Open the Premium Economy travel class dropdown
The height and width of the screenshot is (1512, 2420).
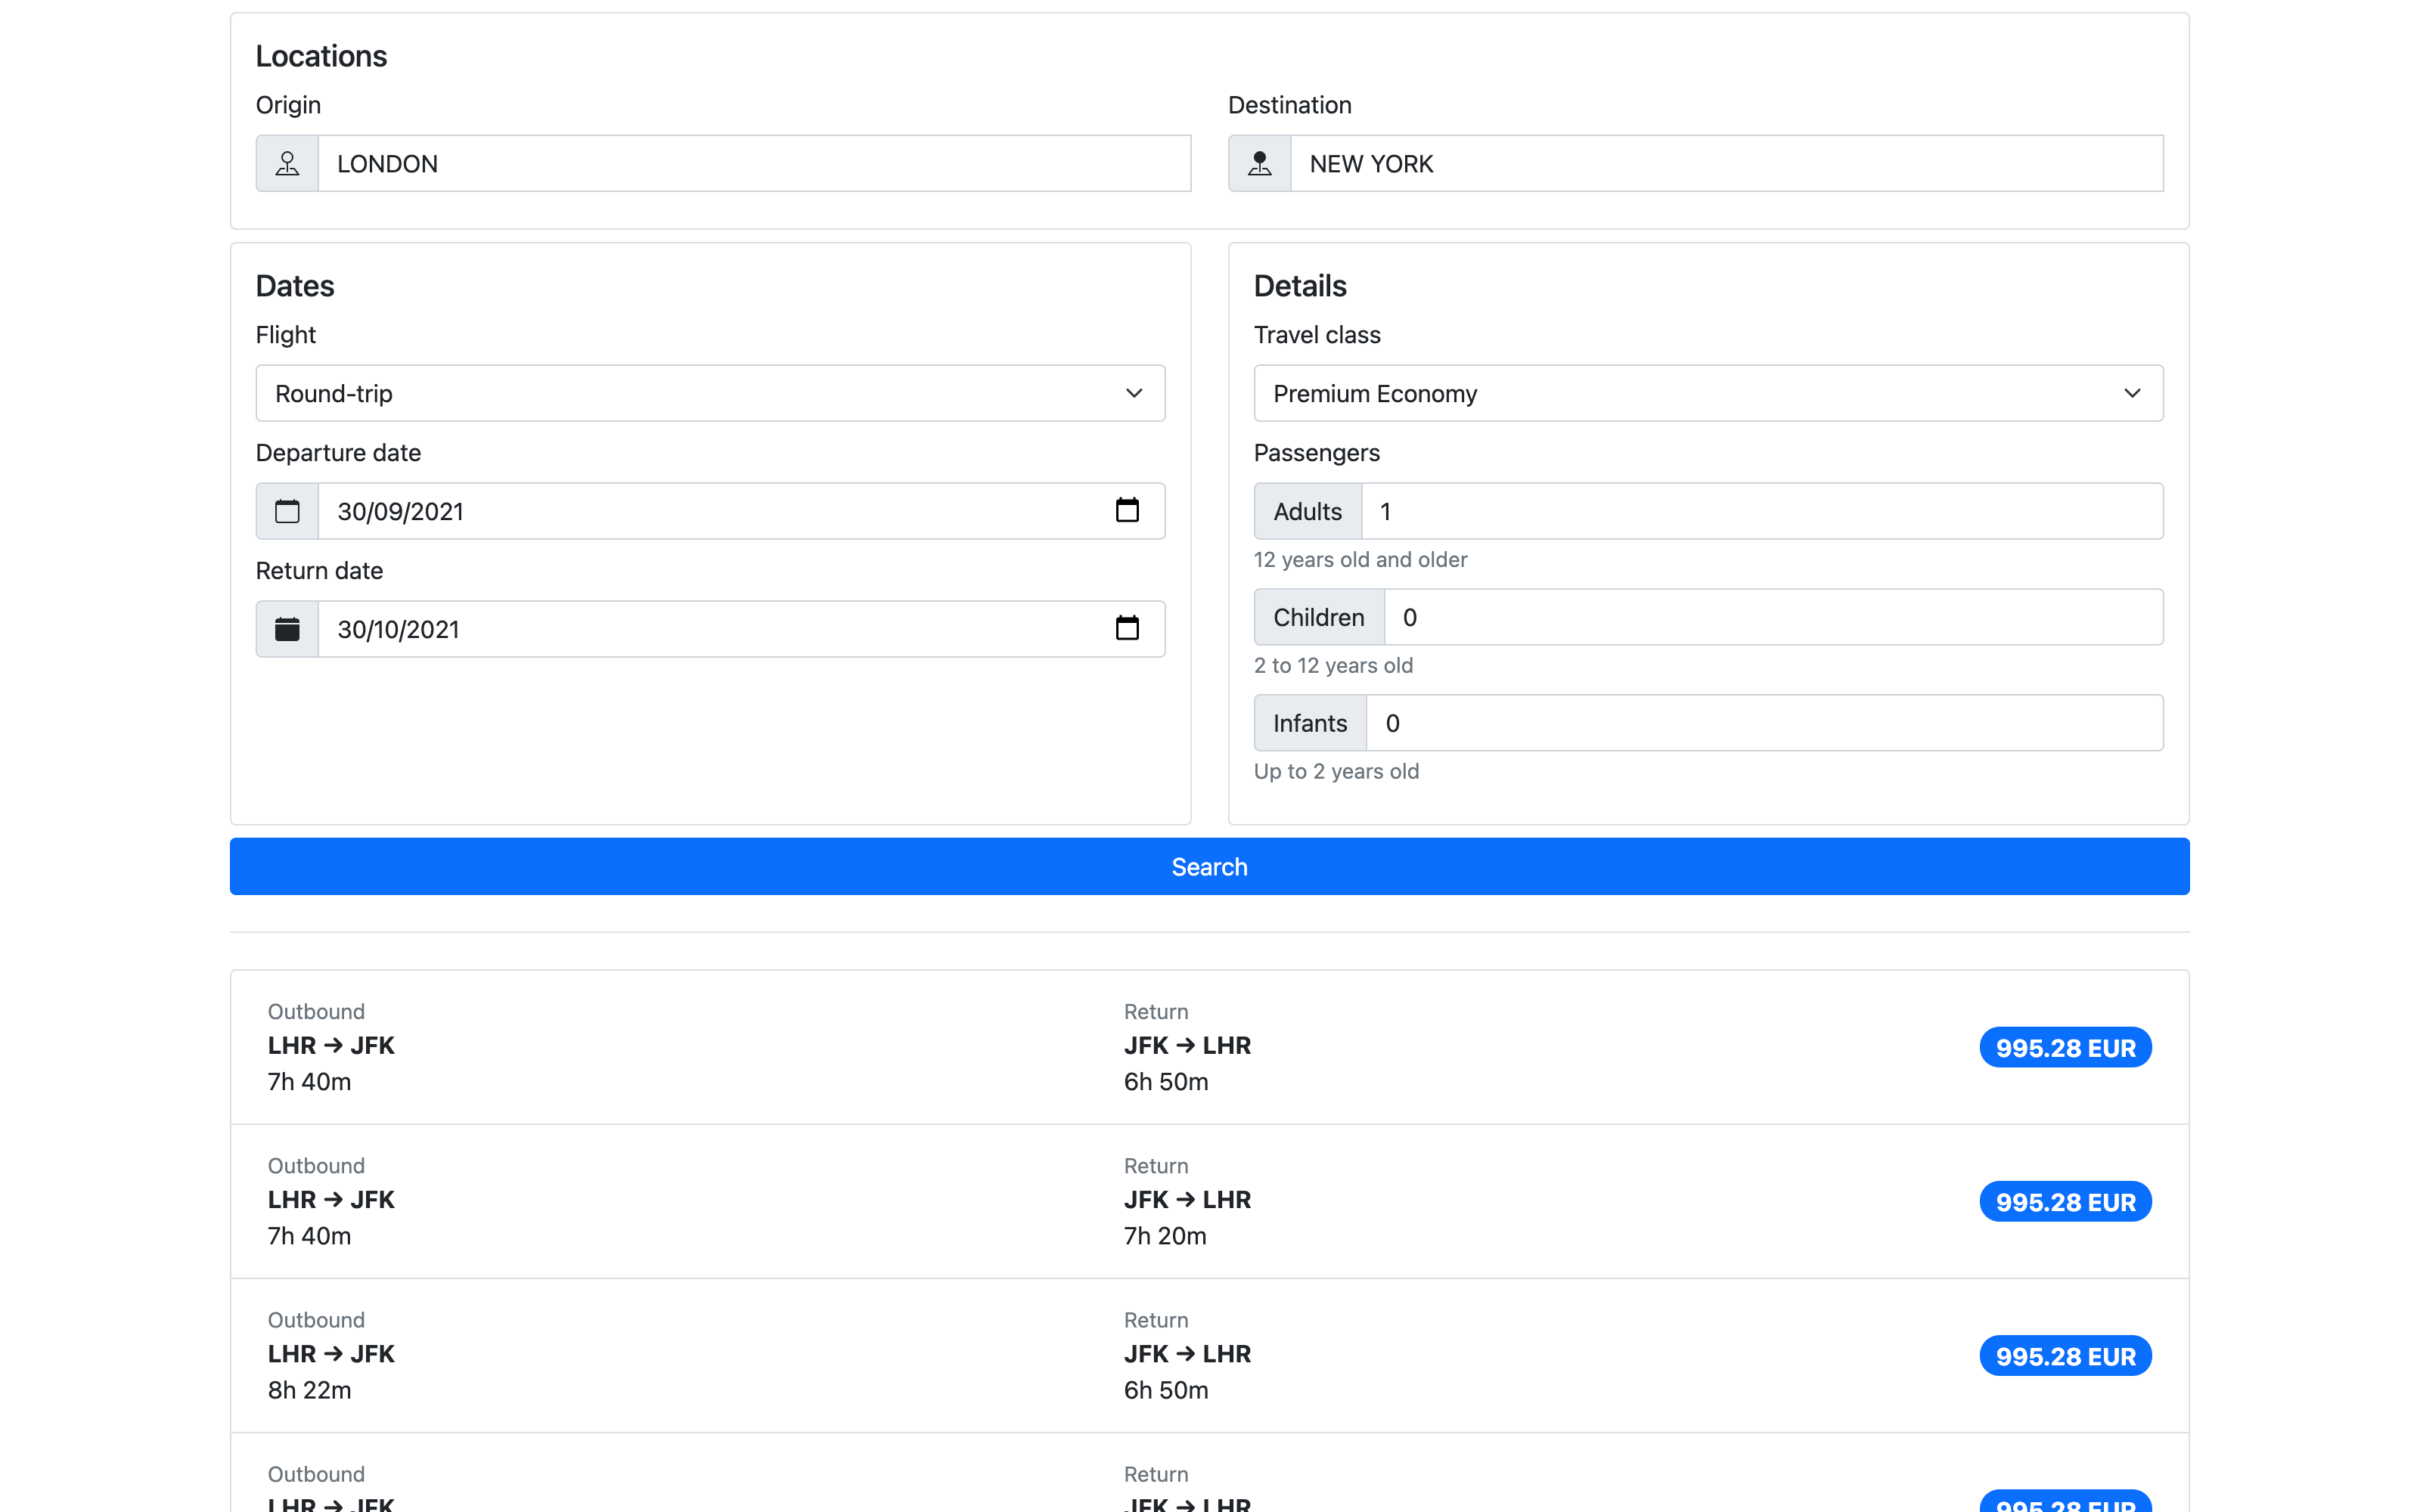(x=1707, y=393)
